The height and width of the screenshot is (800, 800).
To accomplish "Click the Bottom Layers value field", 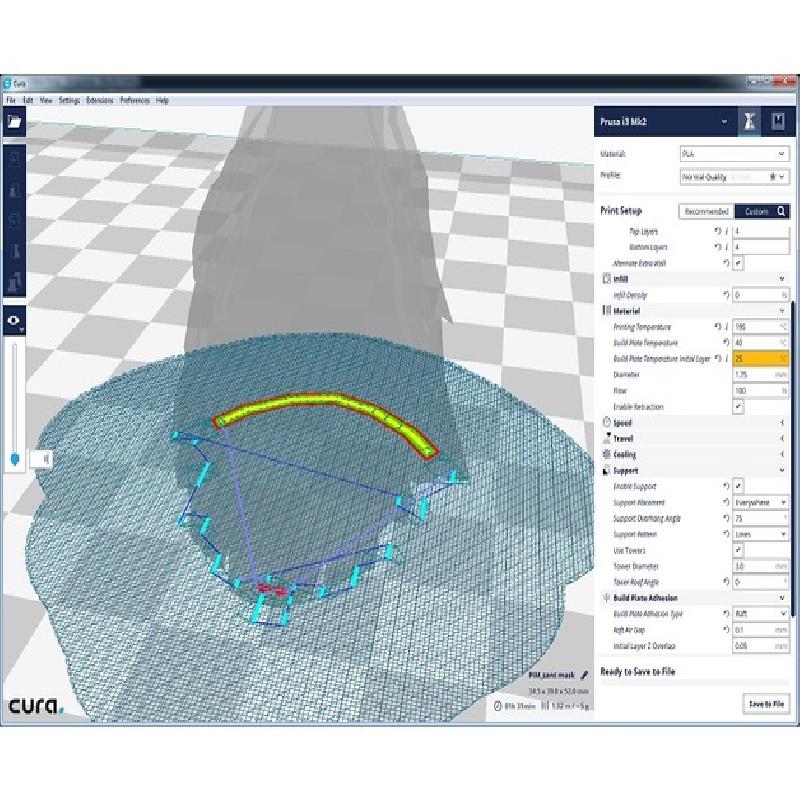I will (x=761, y=247).
